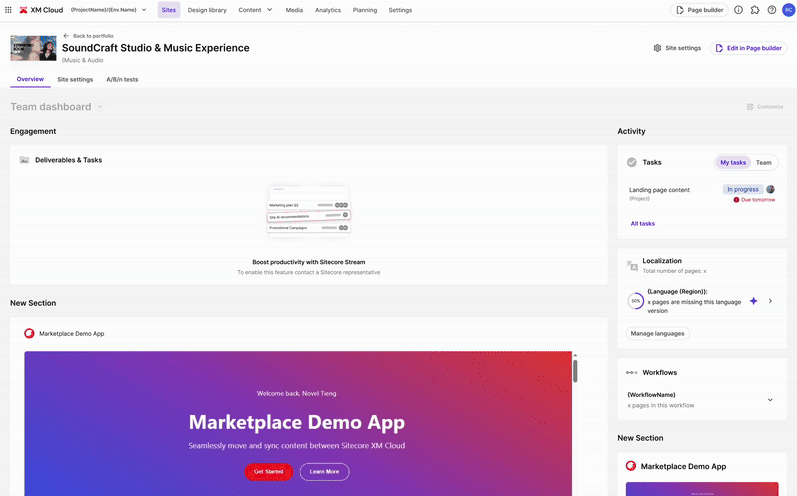Click Total number of pages text
The height and width of the screenshot is (496, 797).
click(674, 271)
